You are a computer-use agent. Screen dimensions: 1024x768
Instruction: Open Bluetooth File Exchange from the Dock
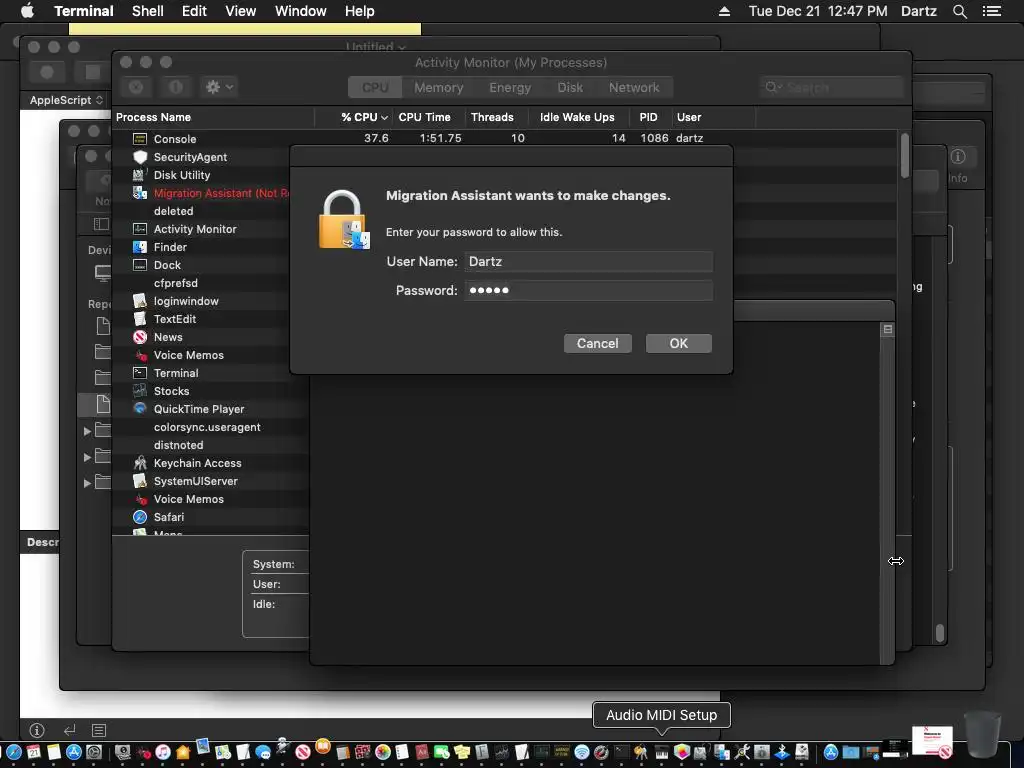click(782, 752)
